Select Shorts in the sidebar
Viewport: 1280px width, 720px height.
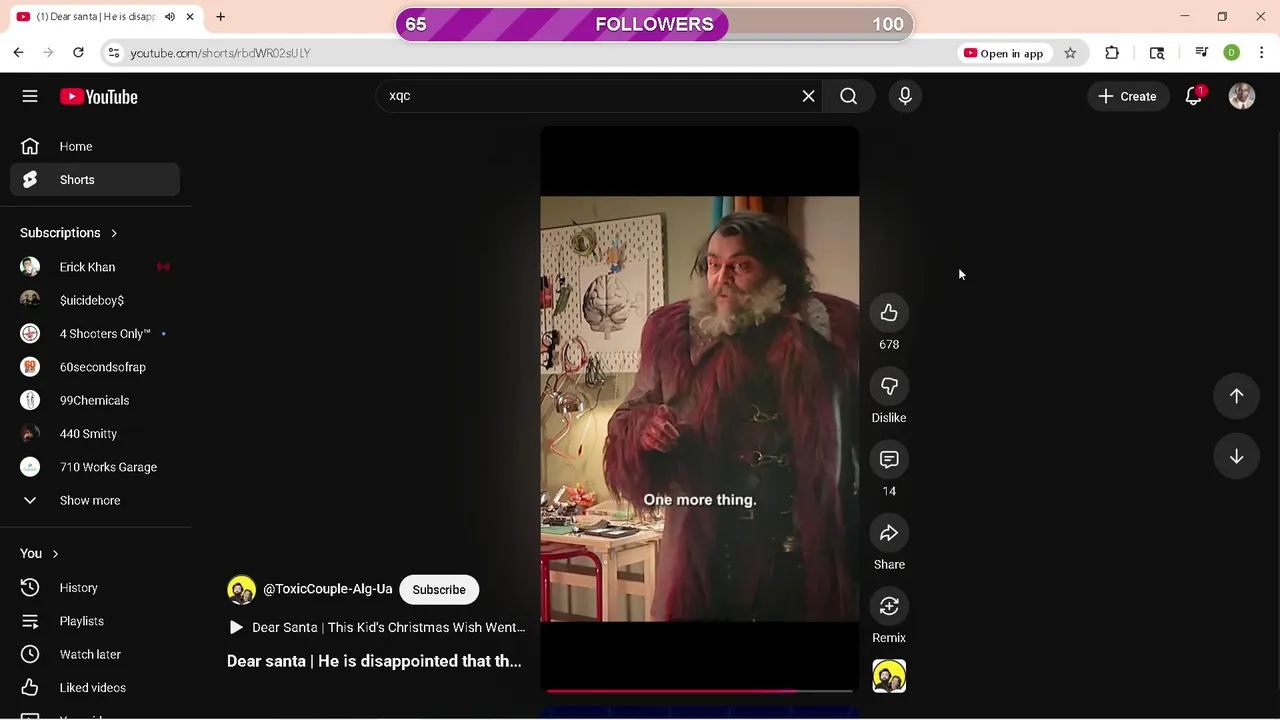[95, 180]
